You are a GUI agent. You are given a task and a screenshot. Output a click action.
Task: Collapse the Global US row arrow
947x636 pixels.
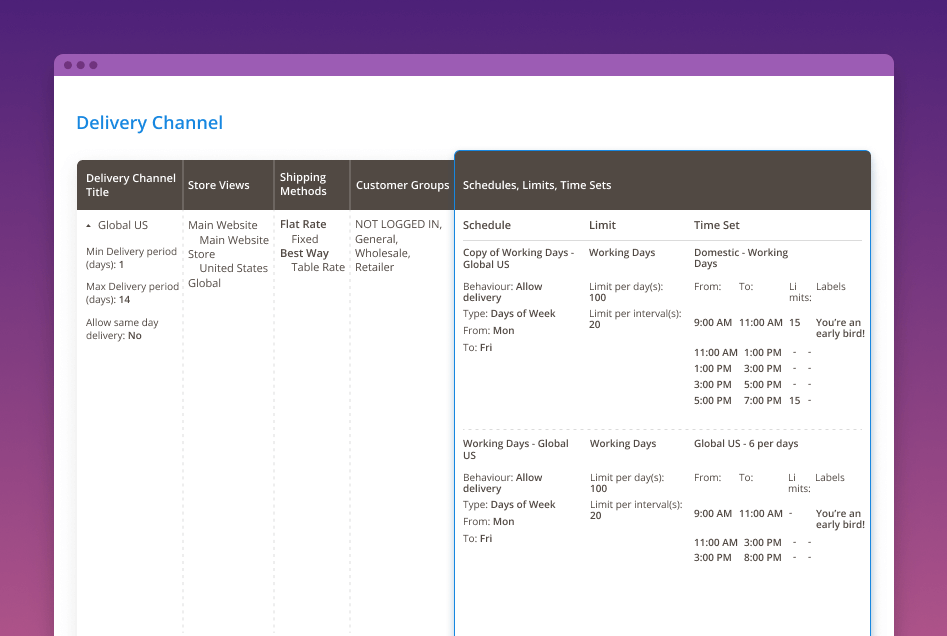(x=89, y=226)
